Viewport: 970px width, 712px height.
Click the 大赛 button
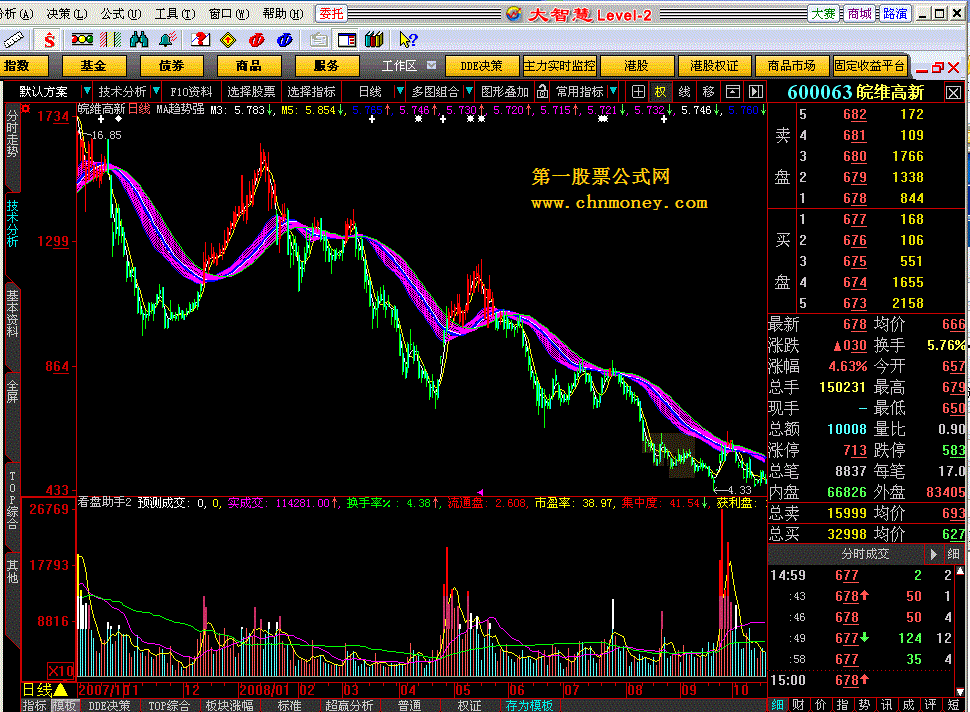pyautogui.click(x=823, y=14)
